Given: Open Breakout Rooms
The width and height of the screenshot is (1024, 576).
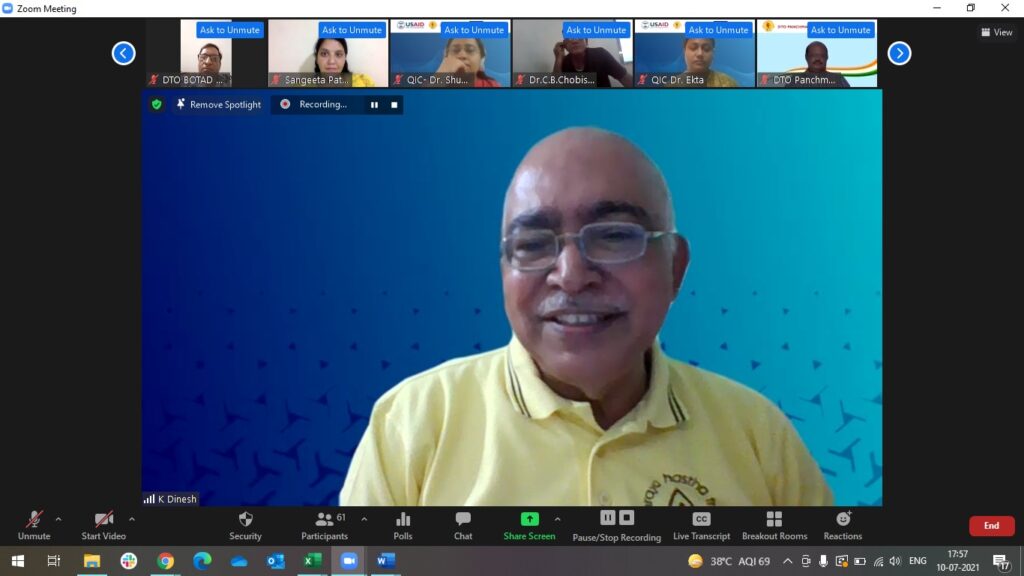Looking at the screenshot, I should point(774,520).
